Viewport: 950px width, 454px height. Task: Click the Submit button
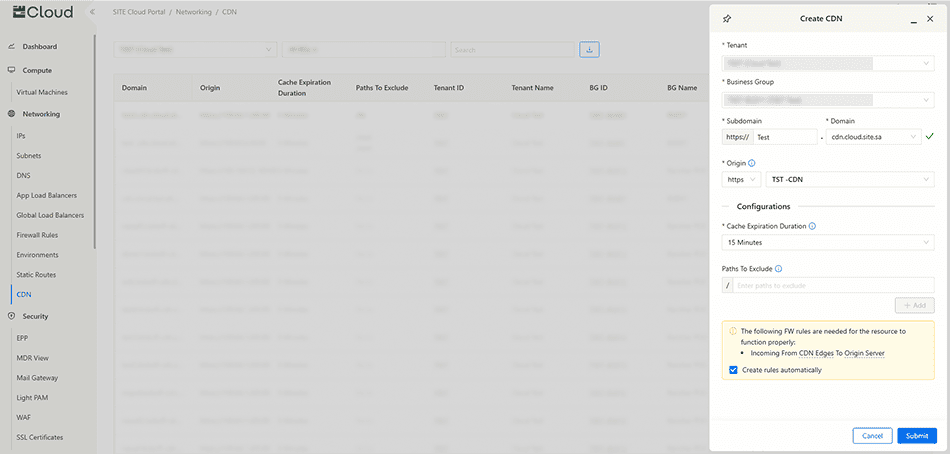pyautogui.click(x=917, y=436)
